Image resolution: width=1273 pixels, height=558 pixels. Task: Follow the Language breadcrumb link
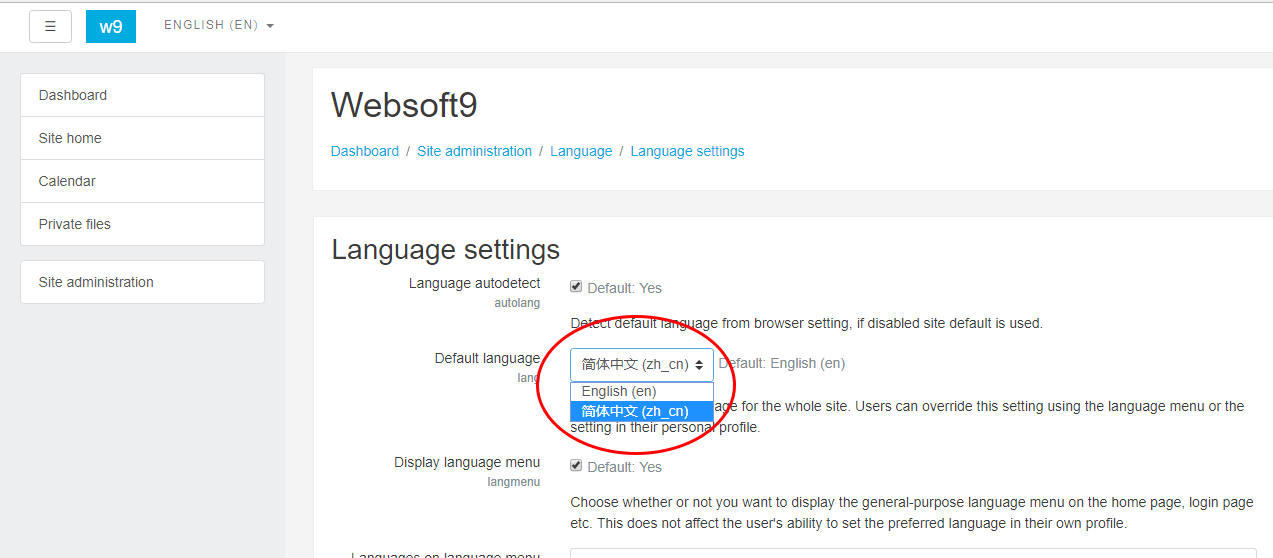581,151
